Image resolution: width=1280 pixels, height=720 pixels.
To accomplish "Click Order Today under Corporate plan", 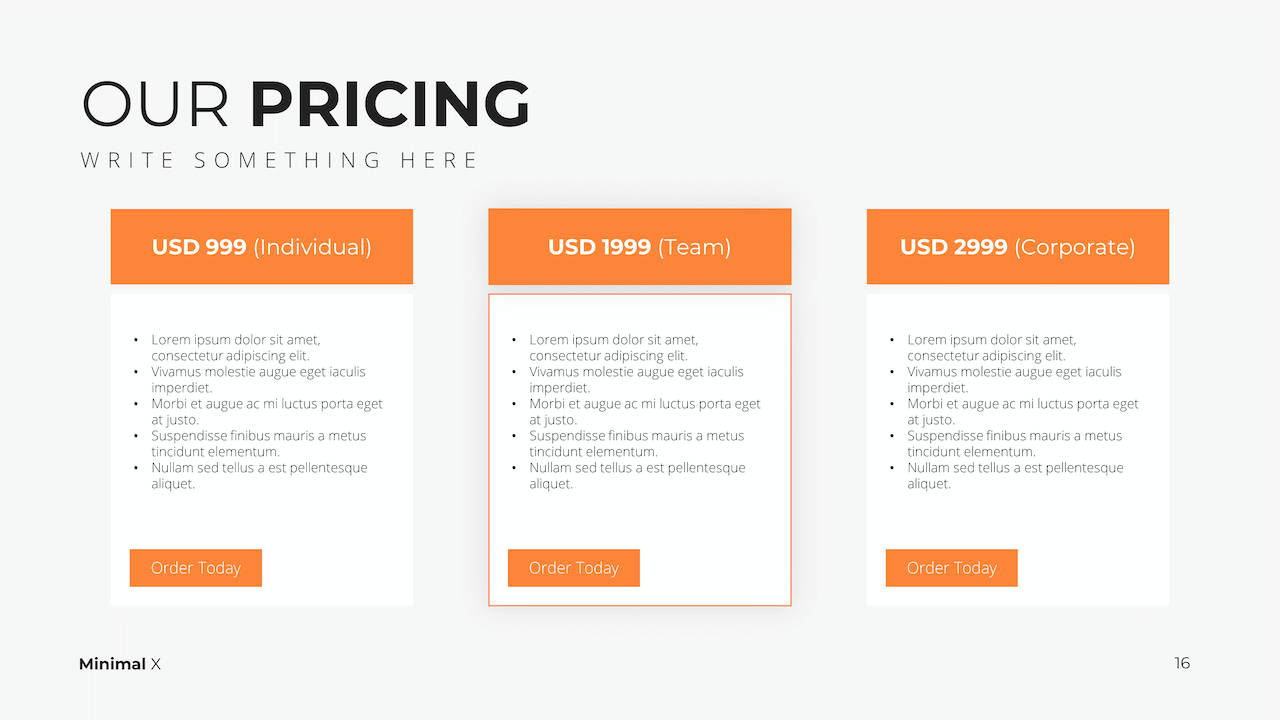I will point(952,568).
